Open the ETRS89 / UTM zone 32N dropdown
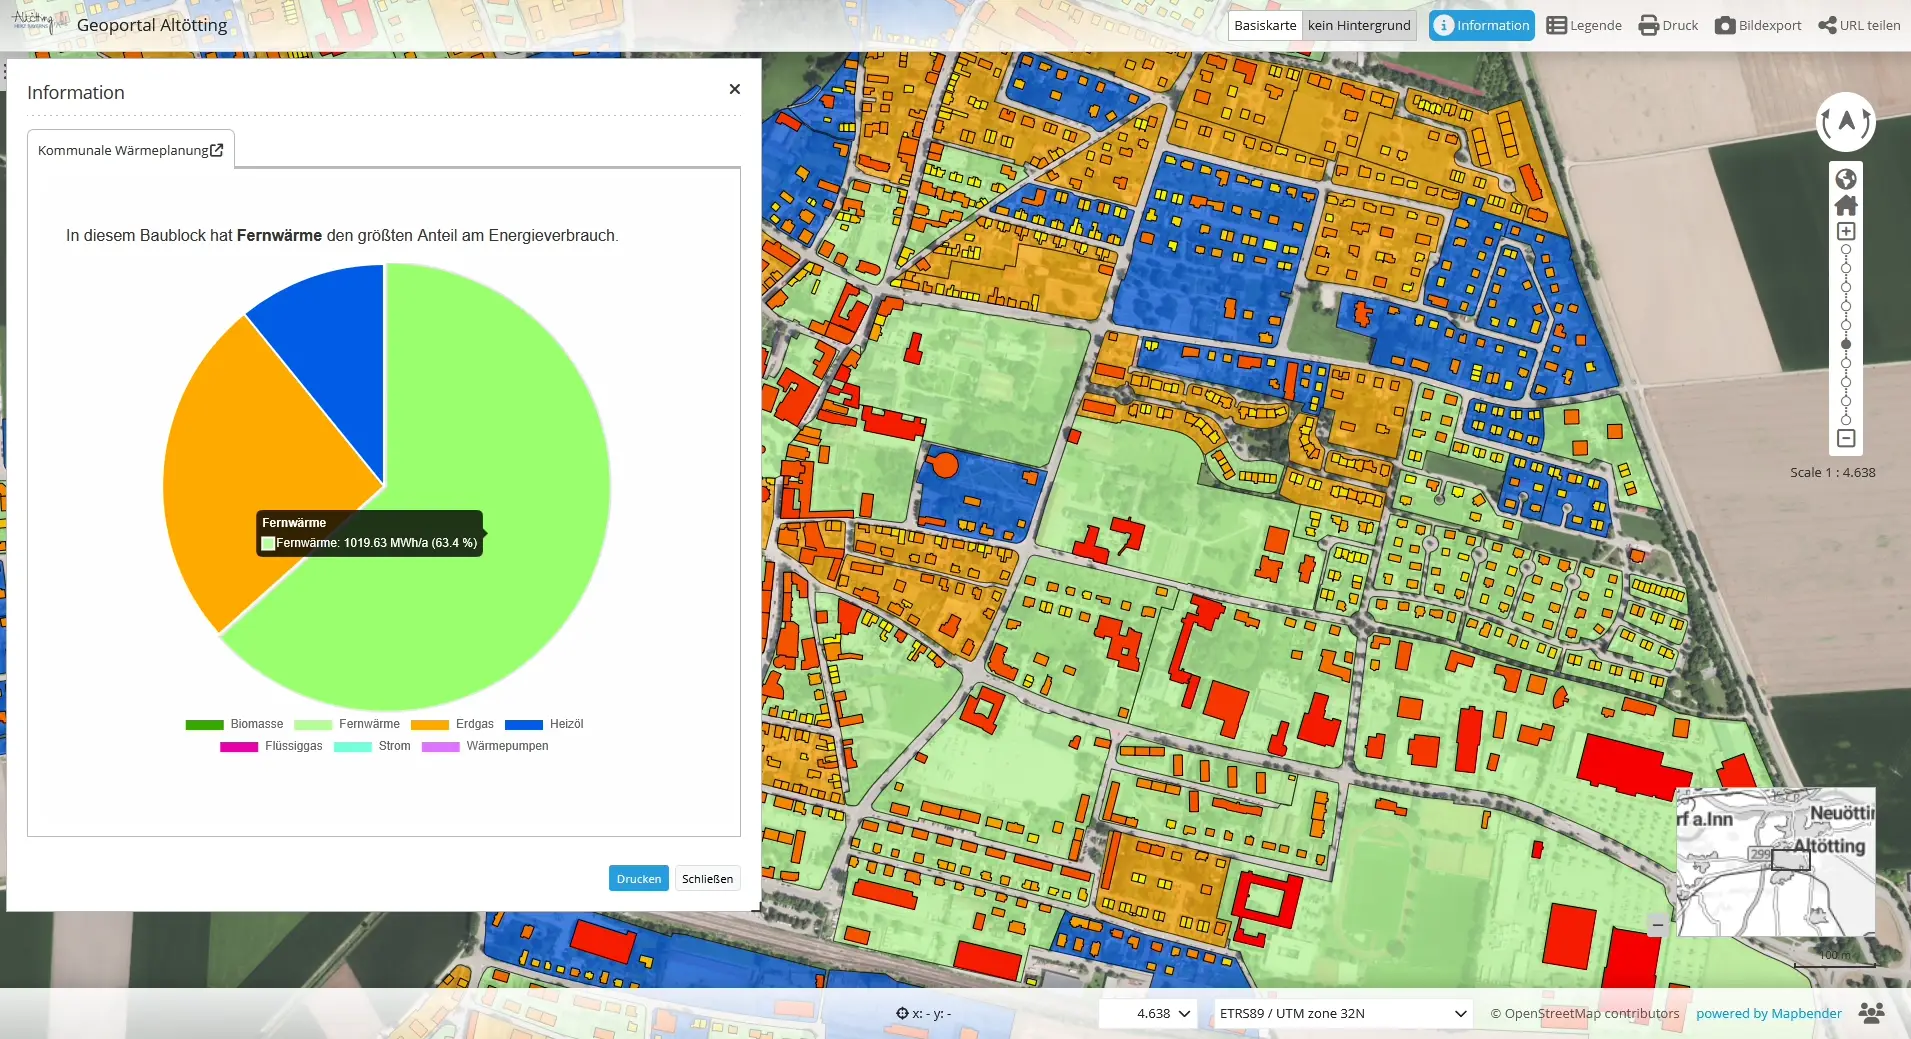The width and height of the screenshot is (1911, 1039). coord(1343,1013)
